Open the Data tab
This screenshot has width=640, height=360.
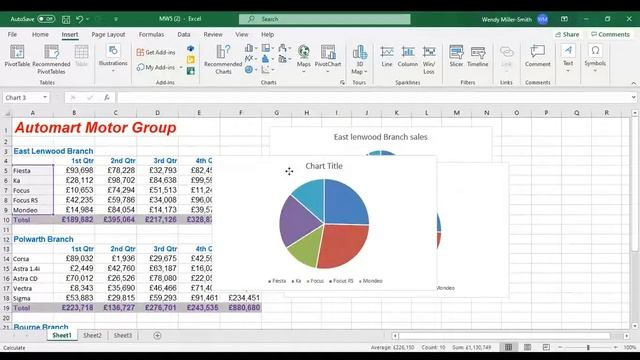pos(184,35)
